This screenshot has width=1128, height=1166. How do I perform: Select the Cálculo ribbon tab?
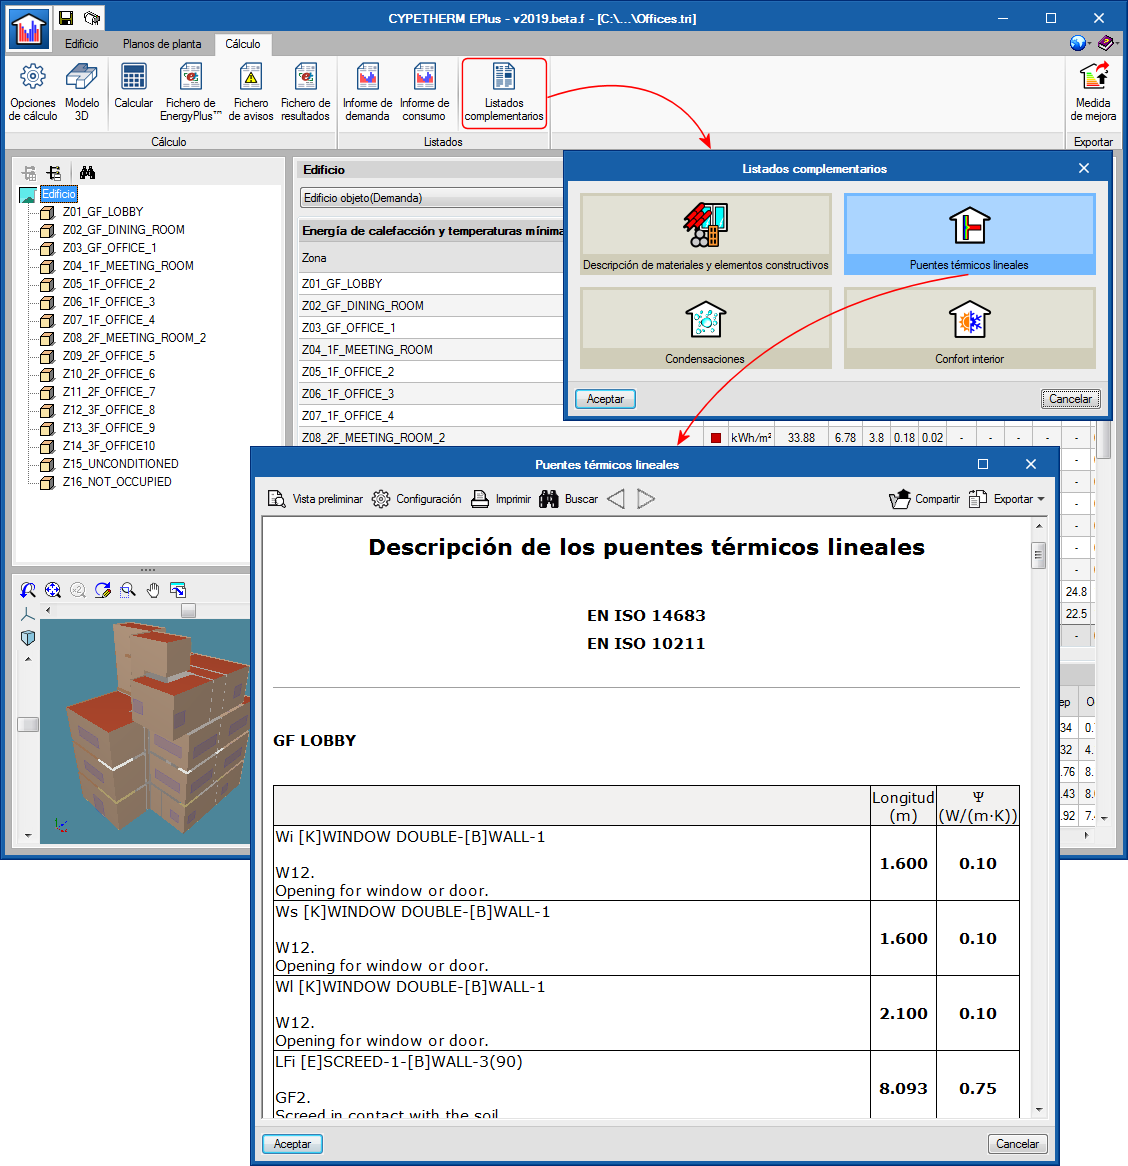tap(243, 44)
